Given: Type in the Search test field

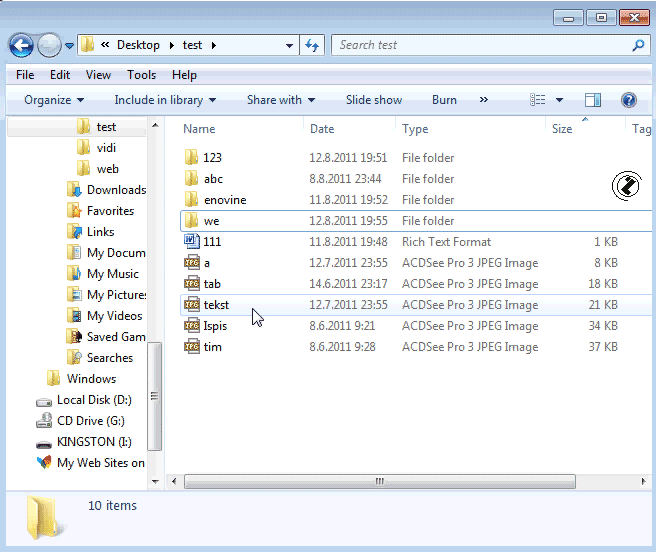Looking at the screenshot, I should pyautogui.click(x=480, y=45).
